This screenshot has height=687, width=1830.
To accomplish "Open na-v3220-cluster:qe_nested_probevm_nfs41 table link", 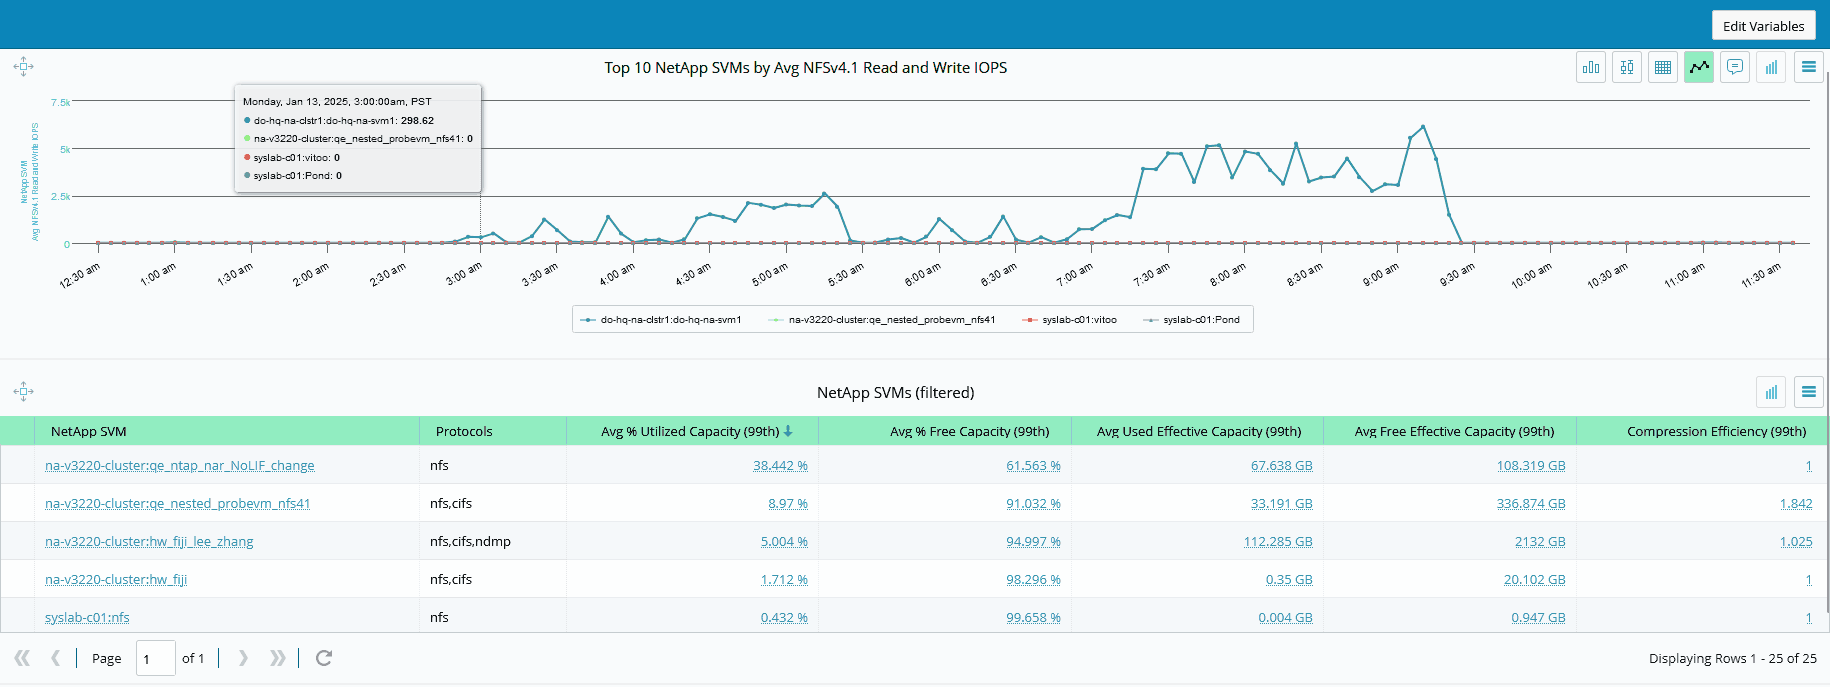I will 178,503.
